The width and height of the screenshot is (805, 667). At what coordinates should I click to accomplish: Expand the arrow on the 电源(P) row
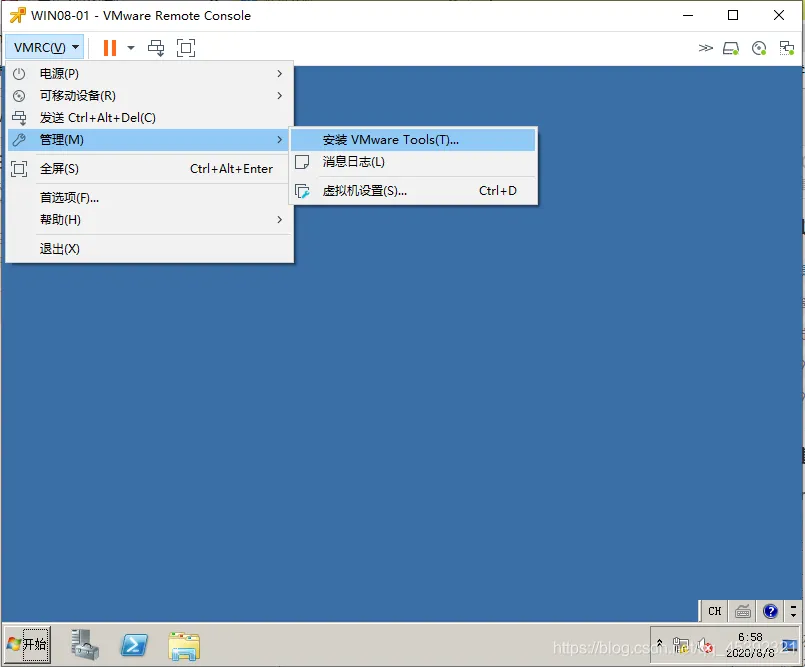pyautogui.click(x=280, y=74)
